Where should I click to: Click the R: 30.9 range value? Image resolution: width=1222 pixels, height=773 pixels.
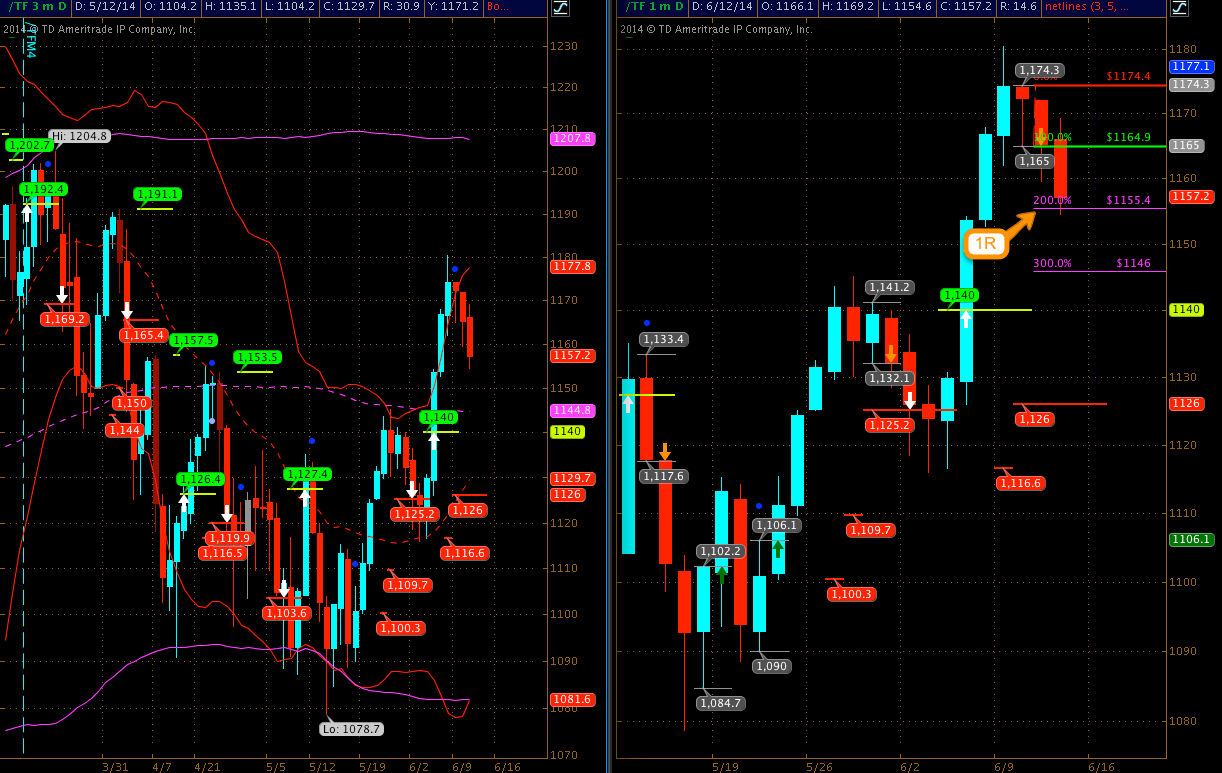(x=402, y=7)
